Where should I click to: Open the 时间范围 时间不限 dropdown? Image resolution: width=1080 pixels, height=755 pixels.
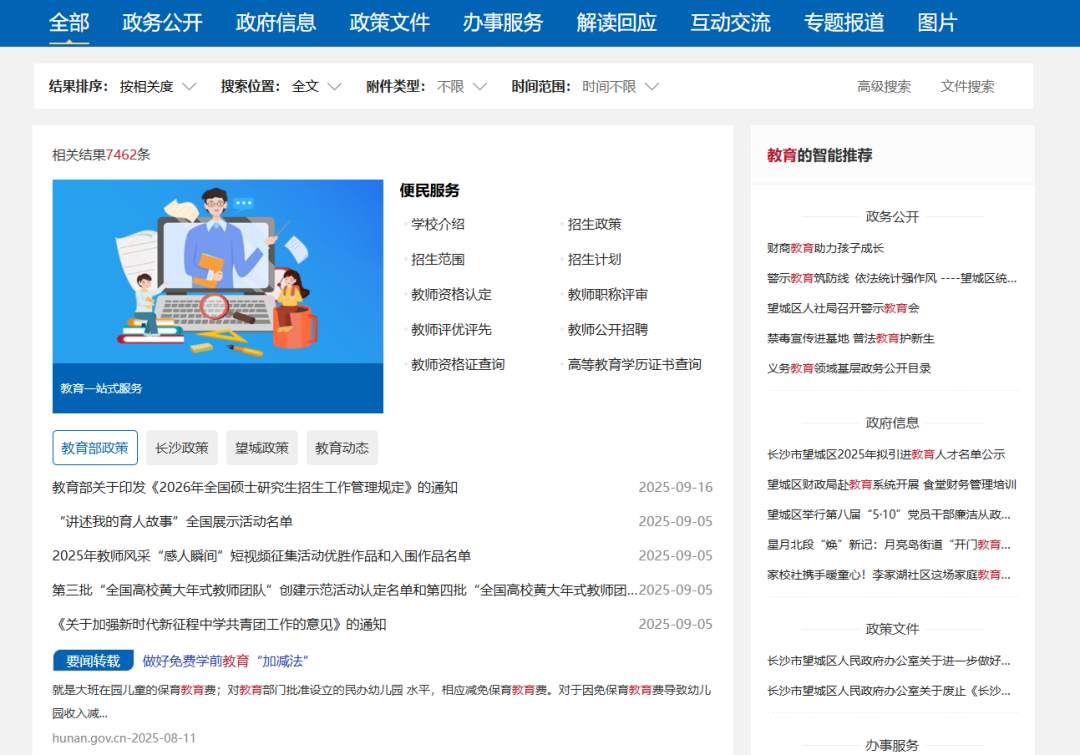click(620, 87)
